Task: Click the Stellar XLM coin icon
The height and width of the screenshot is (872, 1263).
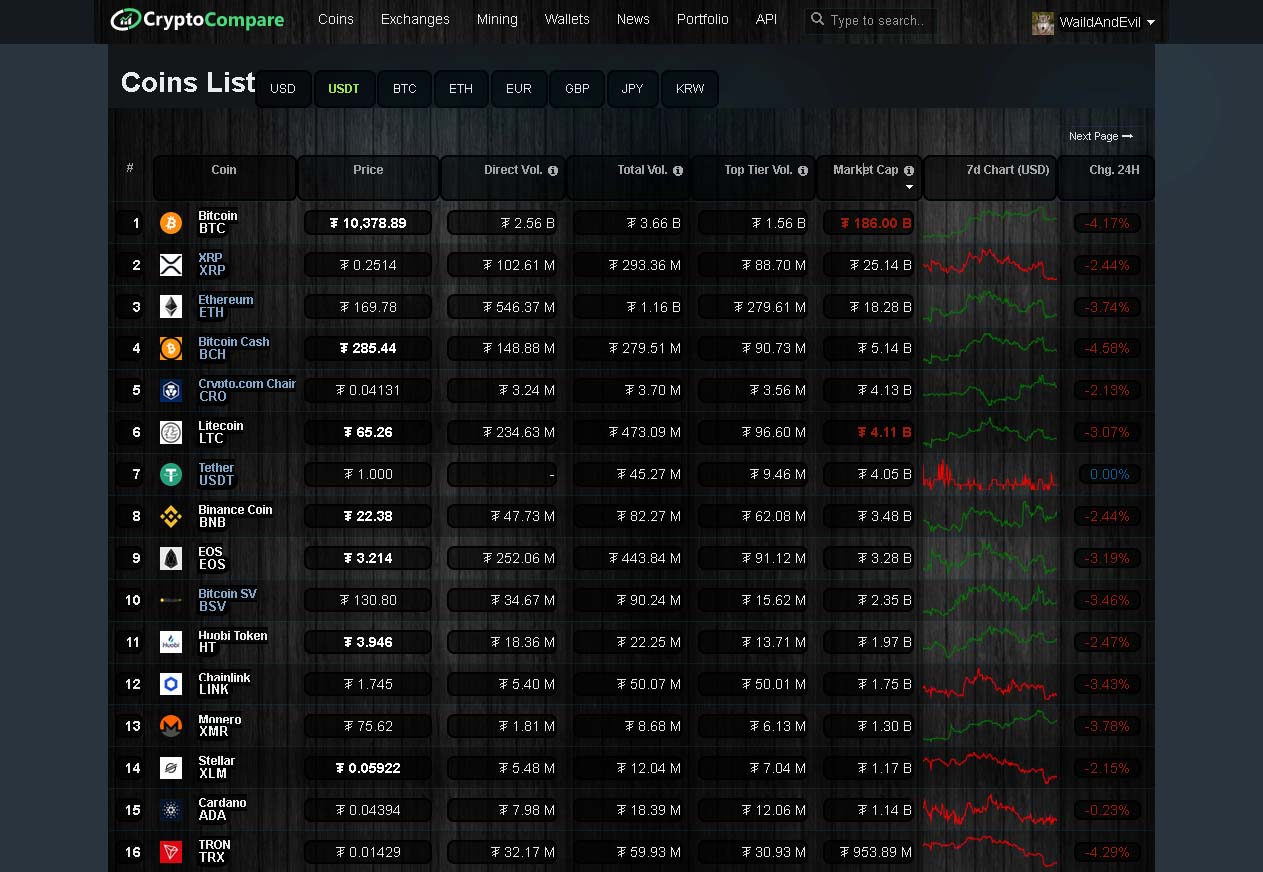Action: point(171,768)
